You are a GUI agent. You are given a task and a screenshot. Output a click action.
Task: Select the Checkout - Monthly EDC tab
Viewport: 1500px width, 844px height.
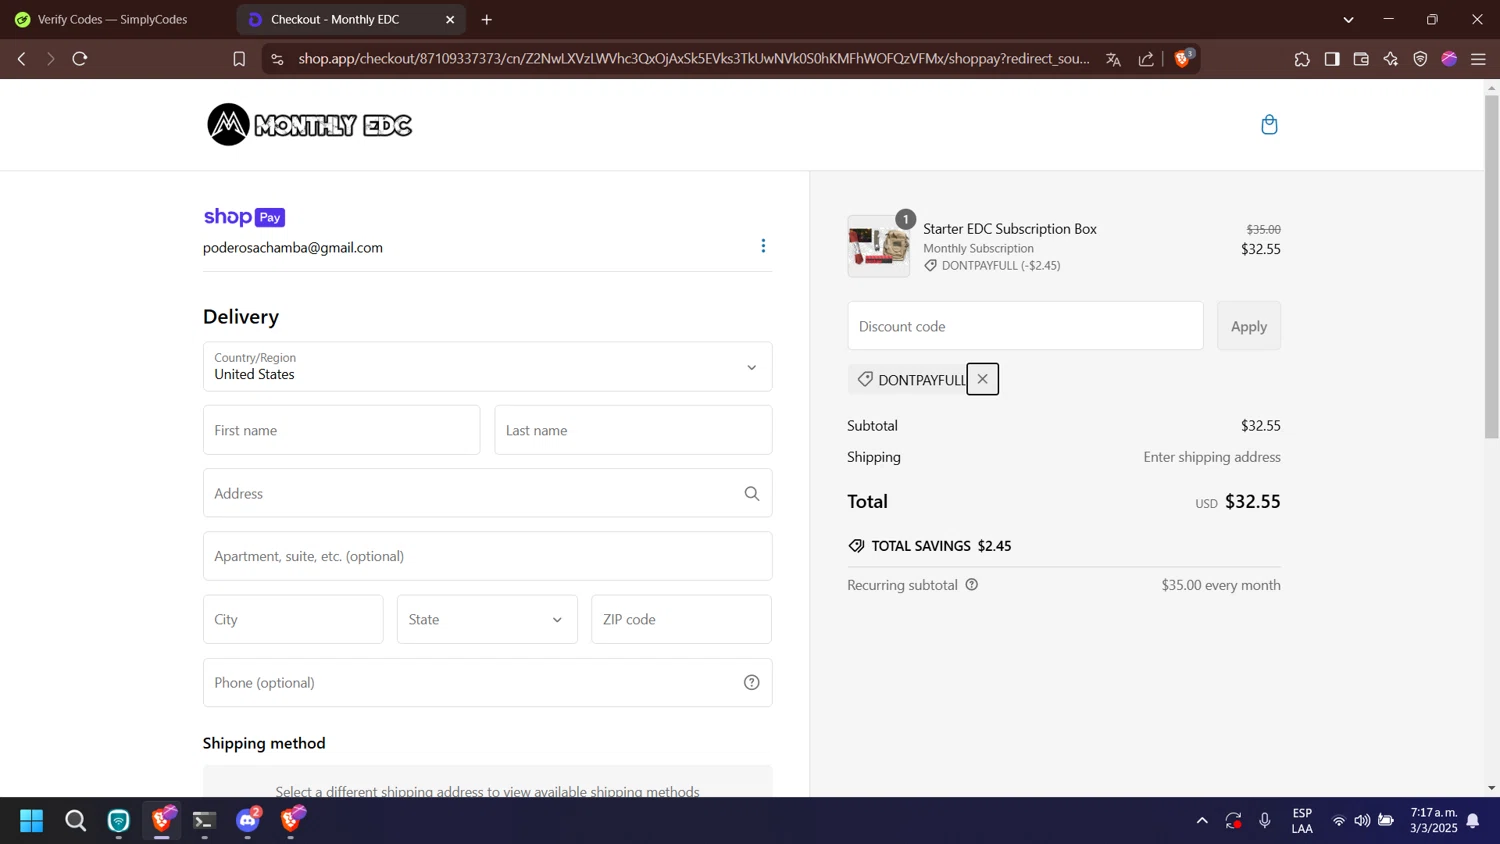coord(350,19)
